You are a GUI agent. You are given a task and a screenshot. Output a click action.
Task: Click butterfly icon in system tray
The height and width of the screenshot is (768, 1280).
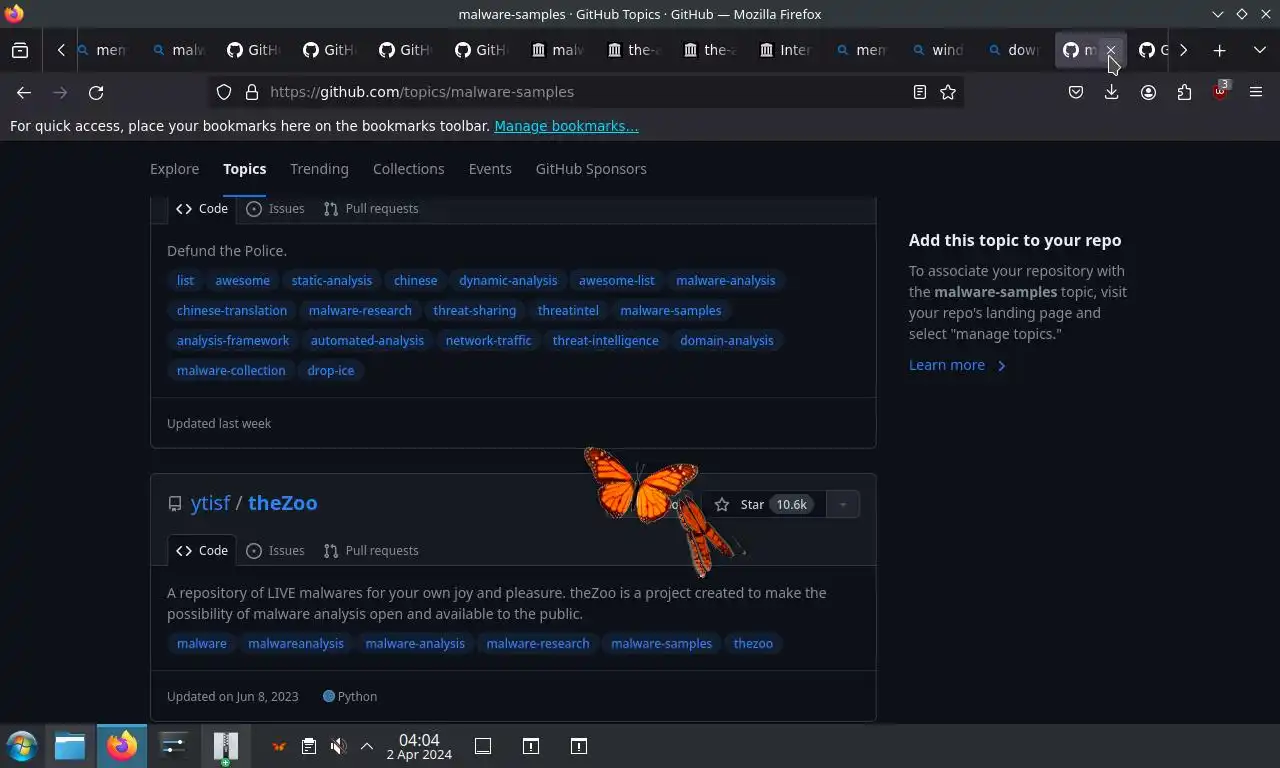tap(279, 746)
